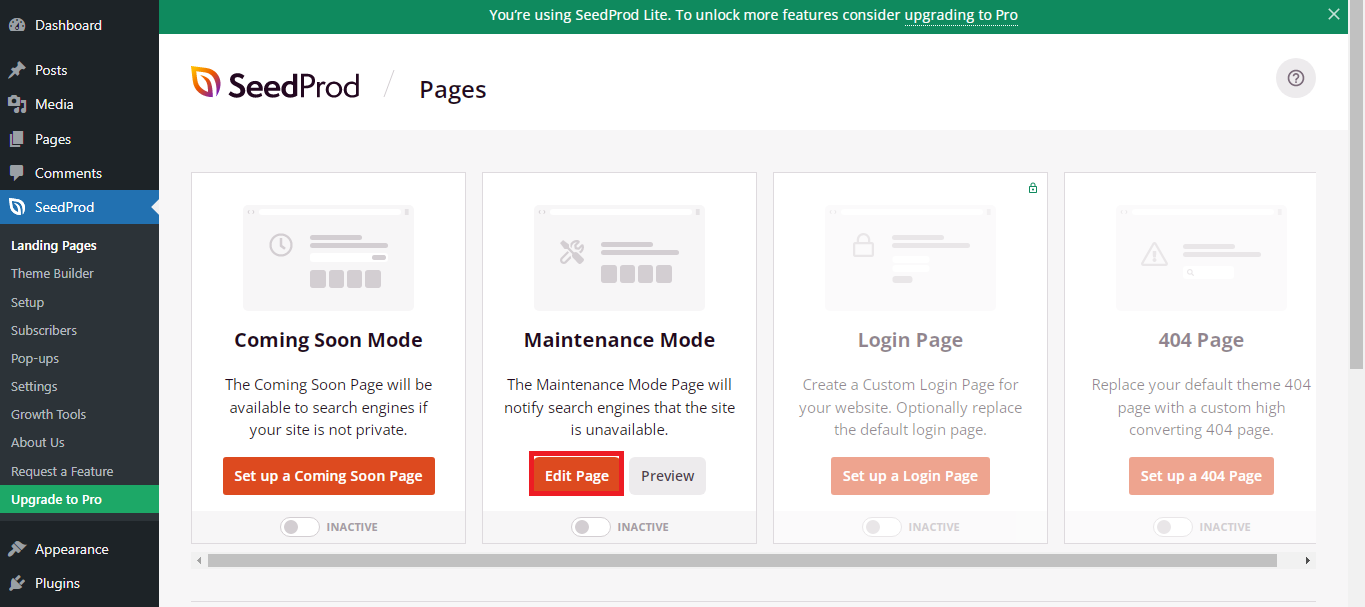Open Theme Builder submenu item
Image resolution: width=1365 pixels, height=607 pixels.
52,273
